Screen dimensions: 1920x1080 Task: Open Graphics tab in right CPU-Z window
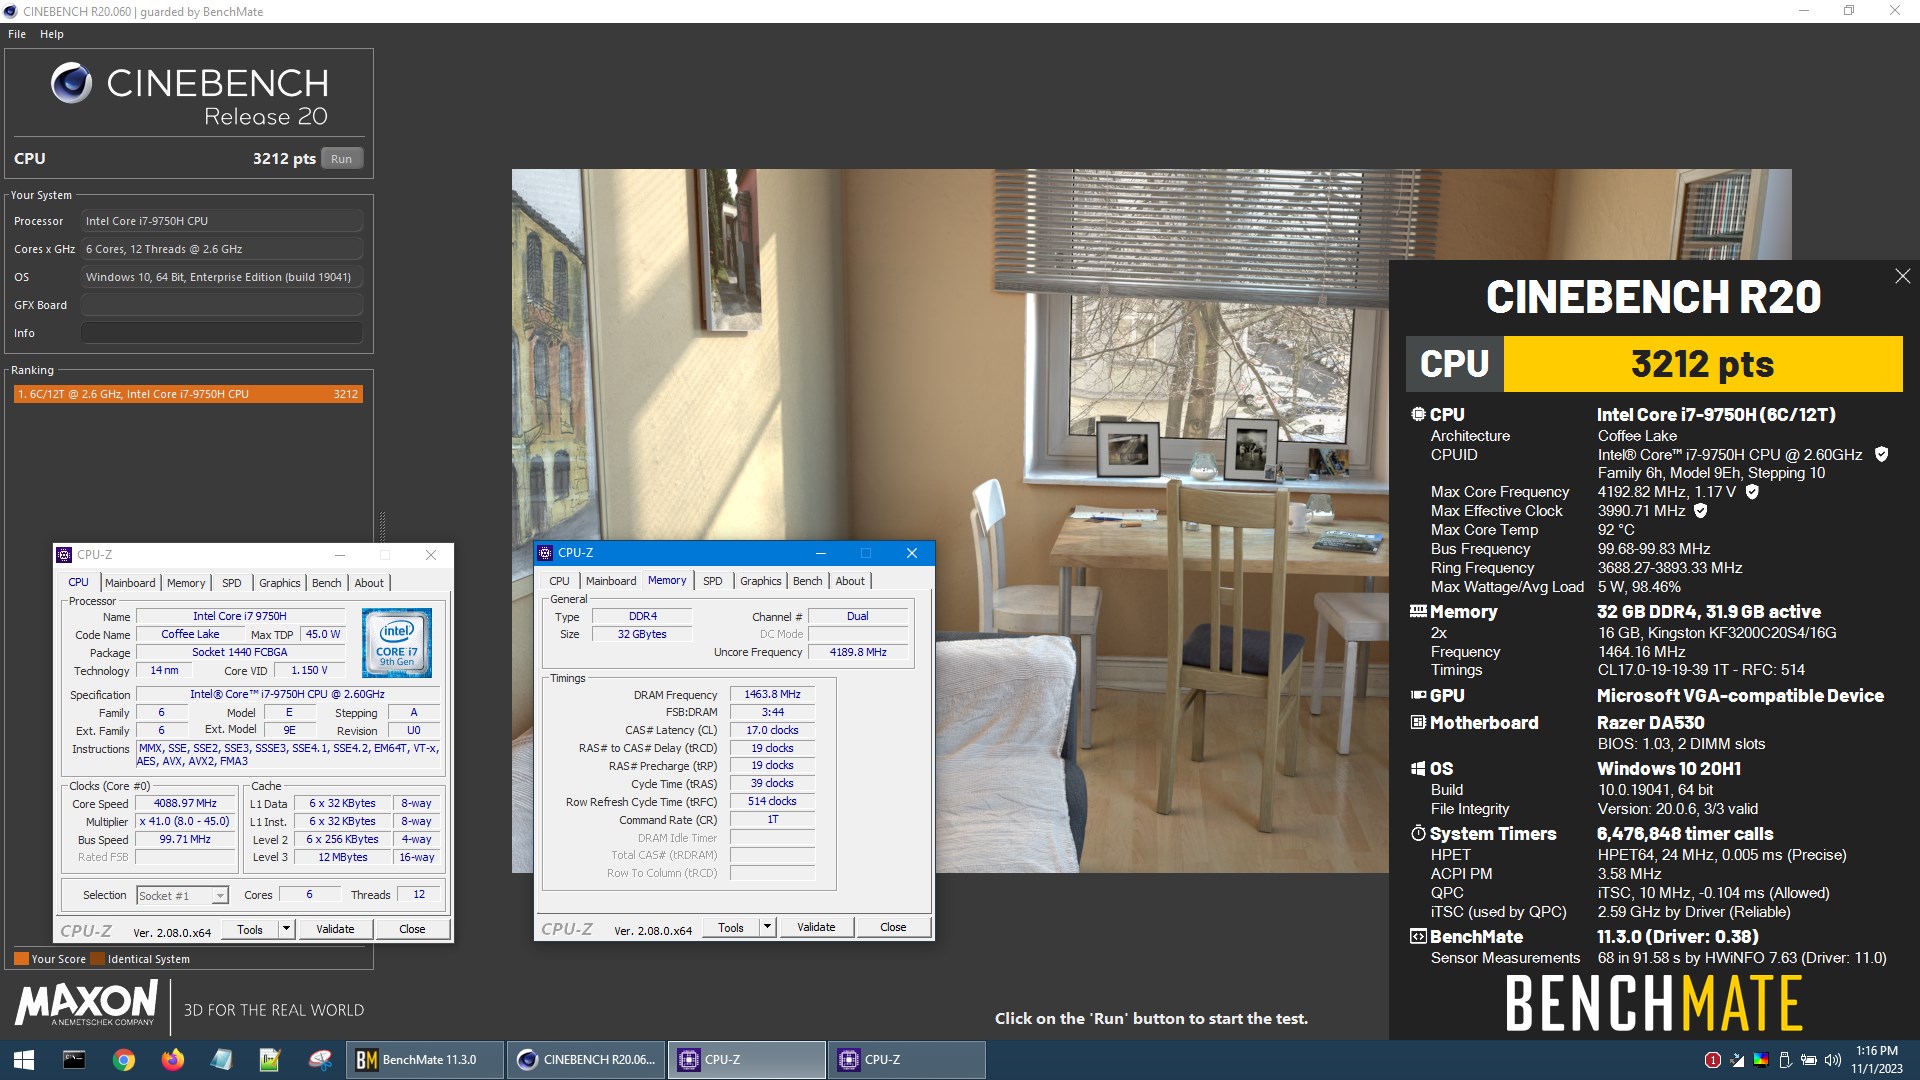coord(761,581)
